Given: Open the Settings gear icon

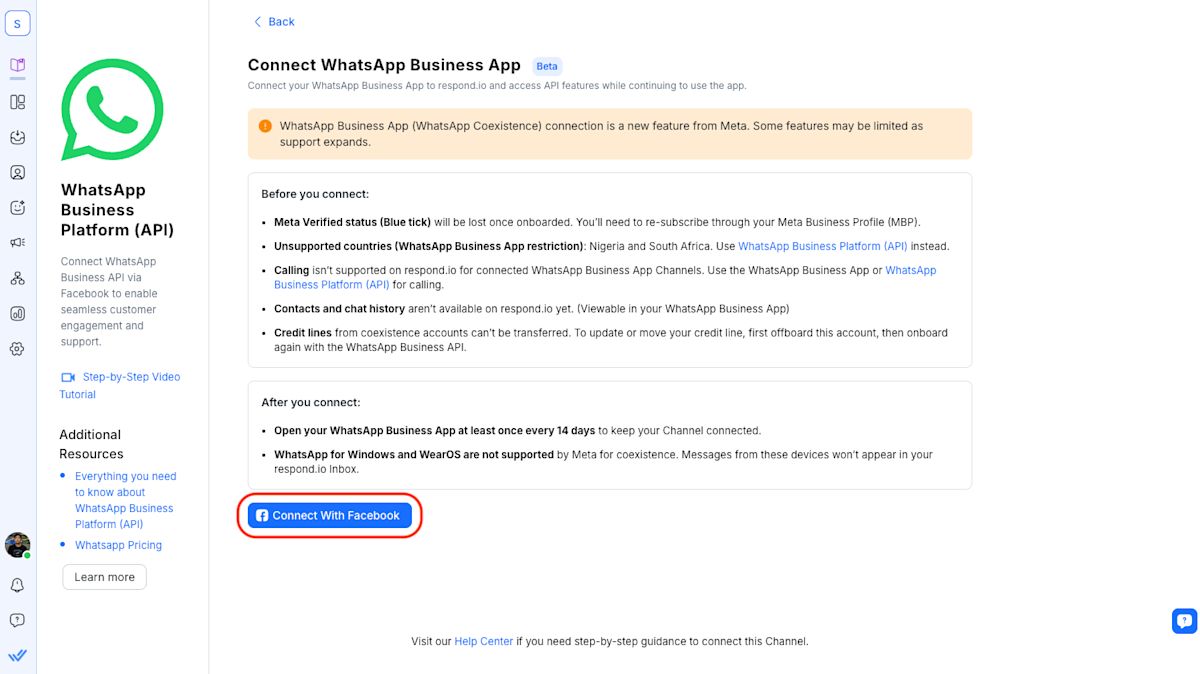Looking at the screenshot, I should point(17,349).
